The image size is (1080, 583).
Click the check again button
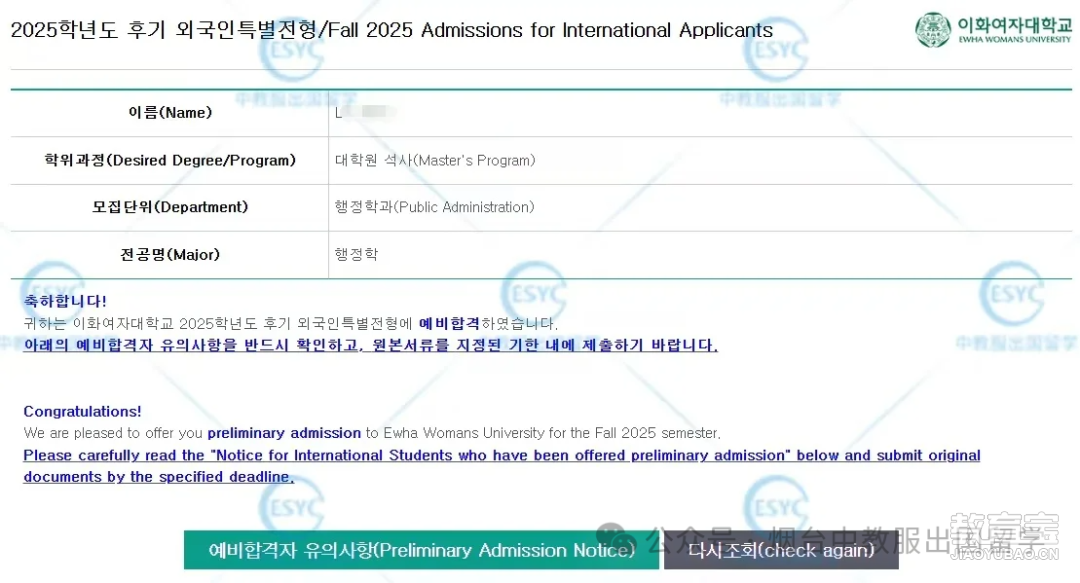(x=781, y=550)
